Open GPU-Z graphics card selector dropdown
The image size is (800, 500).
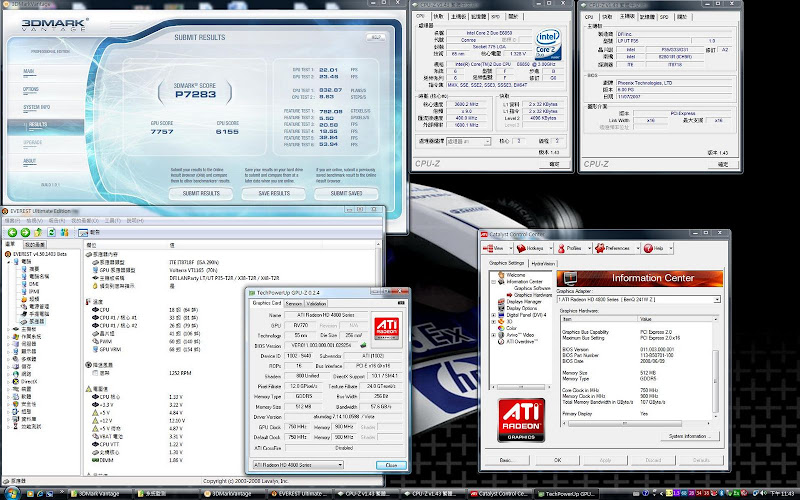[340, 465]
